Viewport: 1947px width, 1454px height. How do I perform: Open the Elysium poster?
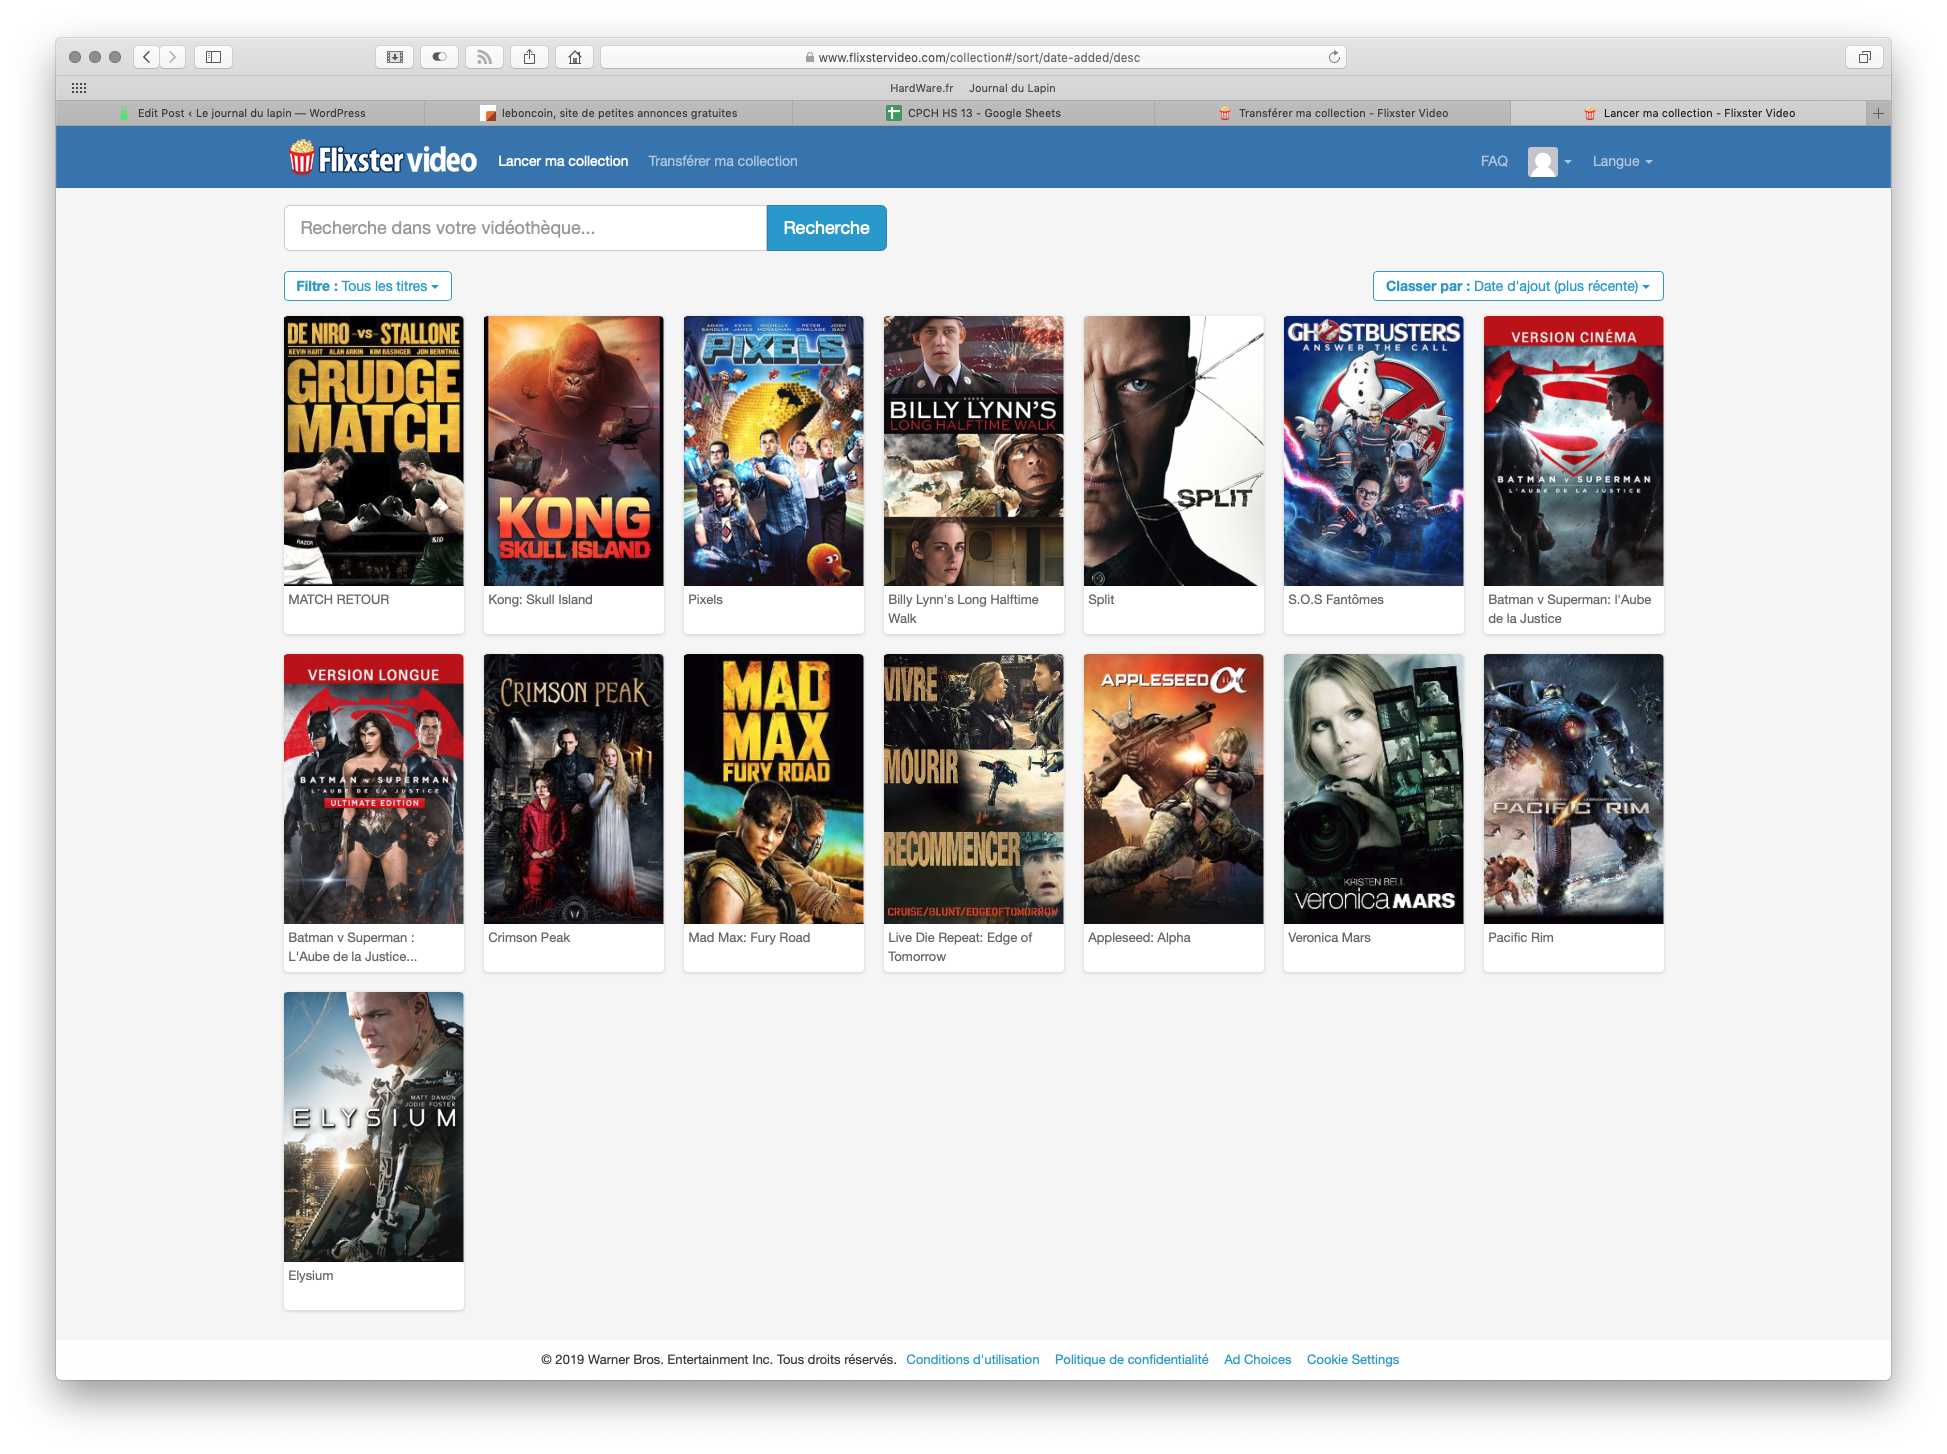pos(373,1127)
